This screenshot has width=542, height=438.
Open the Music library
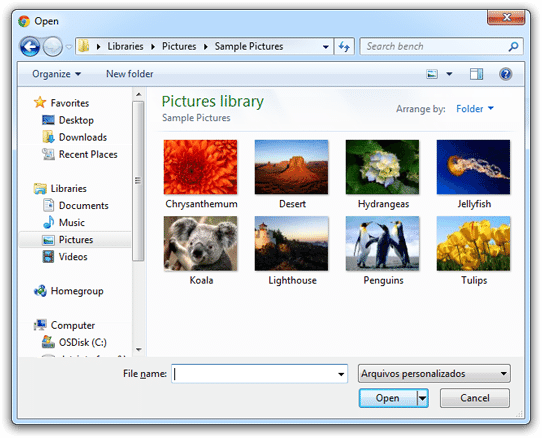(72, 223)
